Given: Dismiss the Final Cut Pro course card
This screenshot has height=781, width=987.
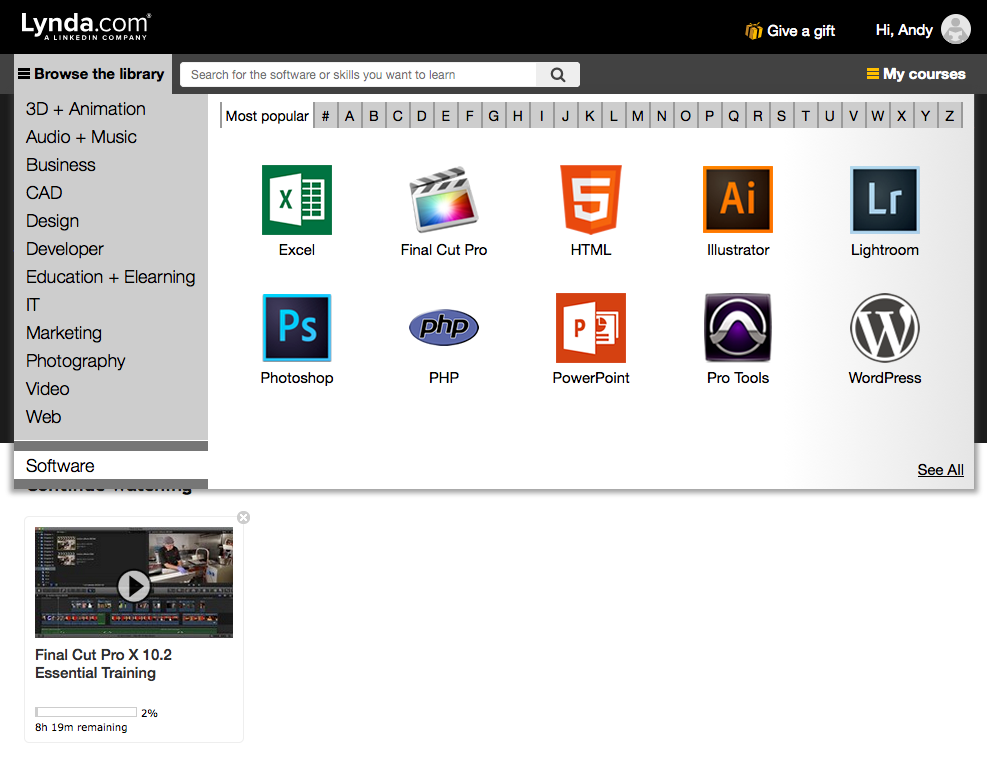Looking at the screenshot, I should click(244, 517).
